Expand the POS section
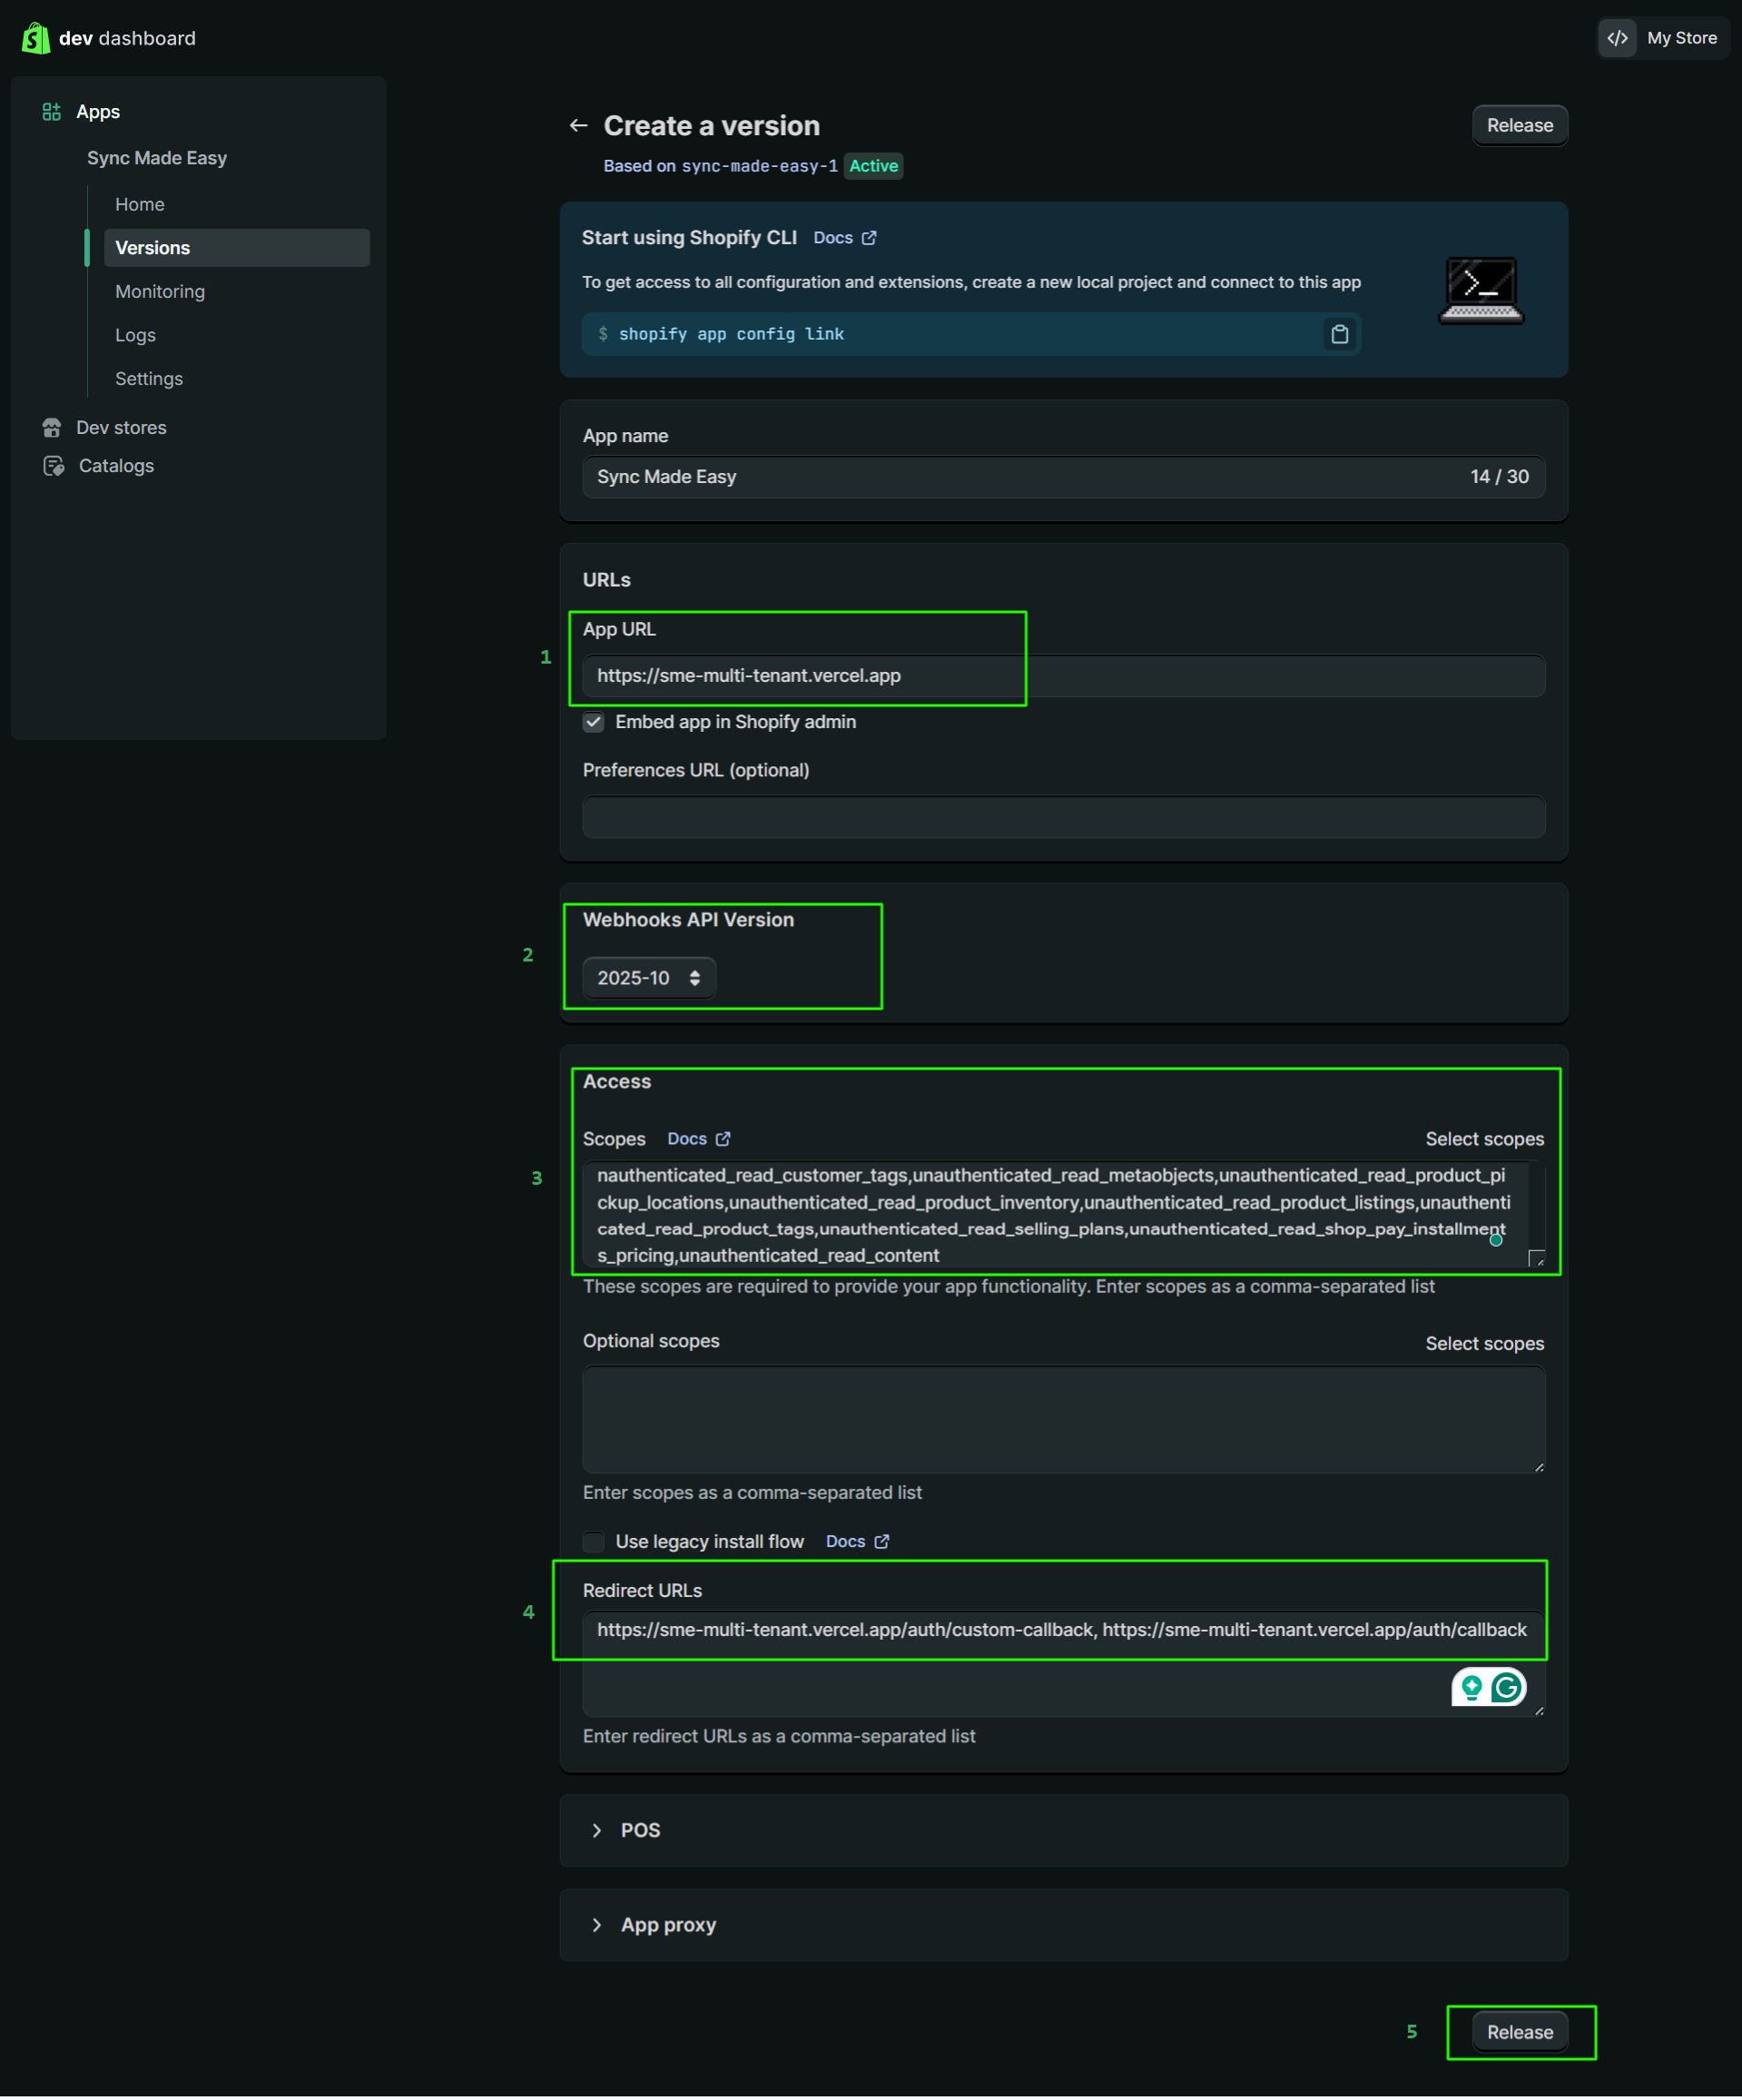The image size is (1742, 2100). [x=597, y=1830]
